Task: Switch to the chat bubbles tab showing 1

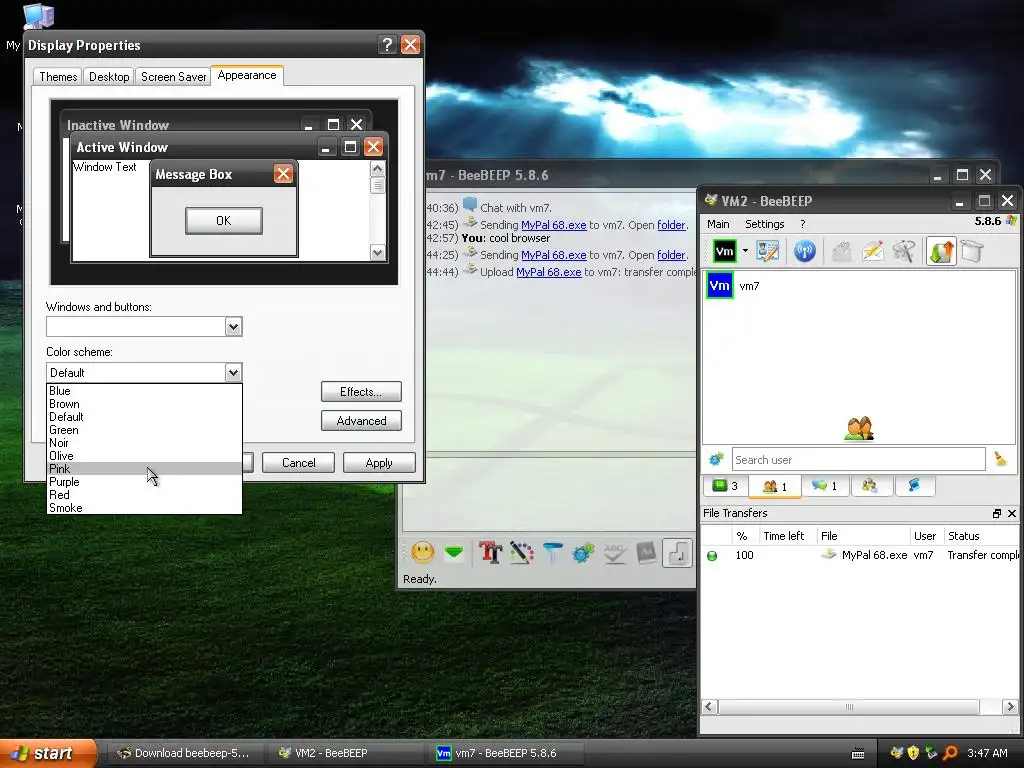Action: pyautogui.click(x=824, y=486)
